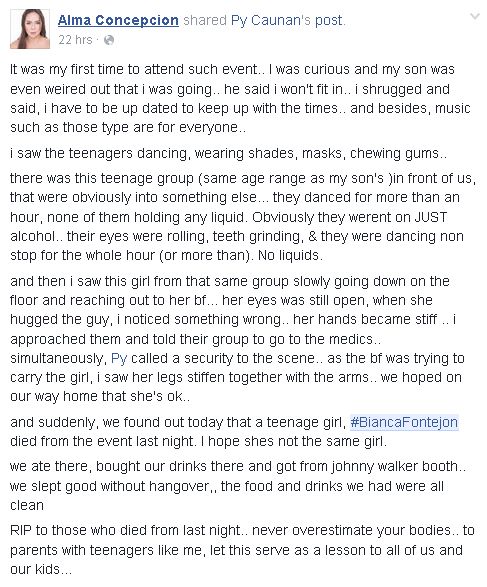Click the paragraph starting "and then i saw this girl"

coord(237,339)
